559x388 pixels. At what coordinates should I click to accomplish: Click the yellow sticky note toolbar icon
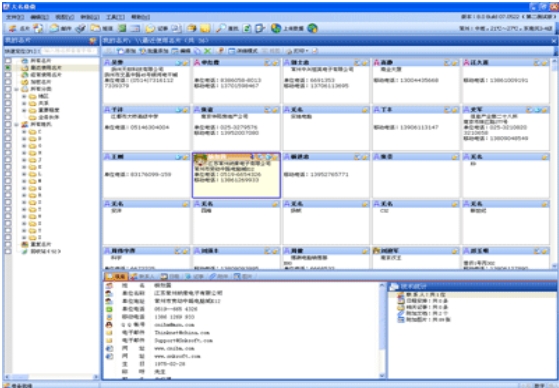point(205,28)
